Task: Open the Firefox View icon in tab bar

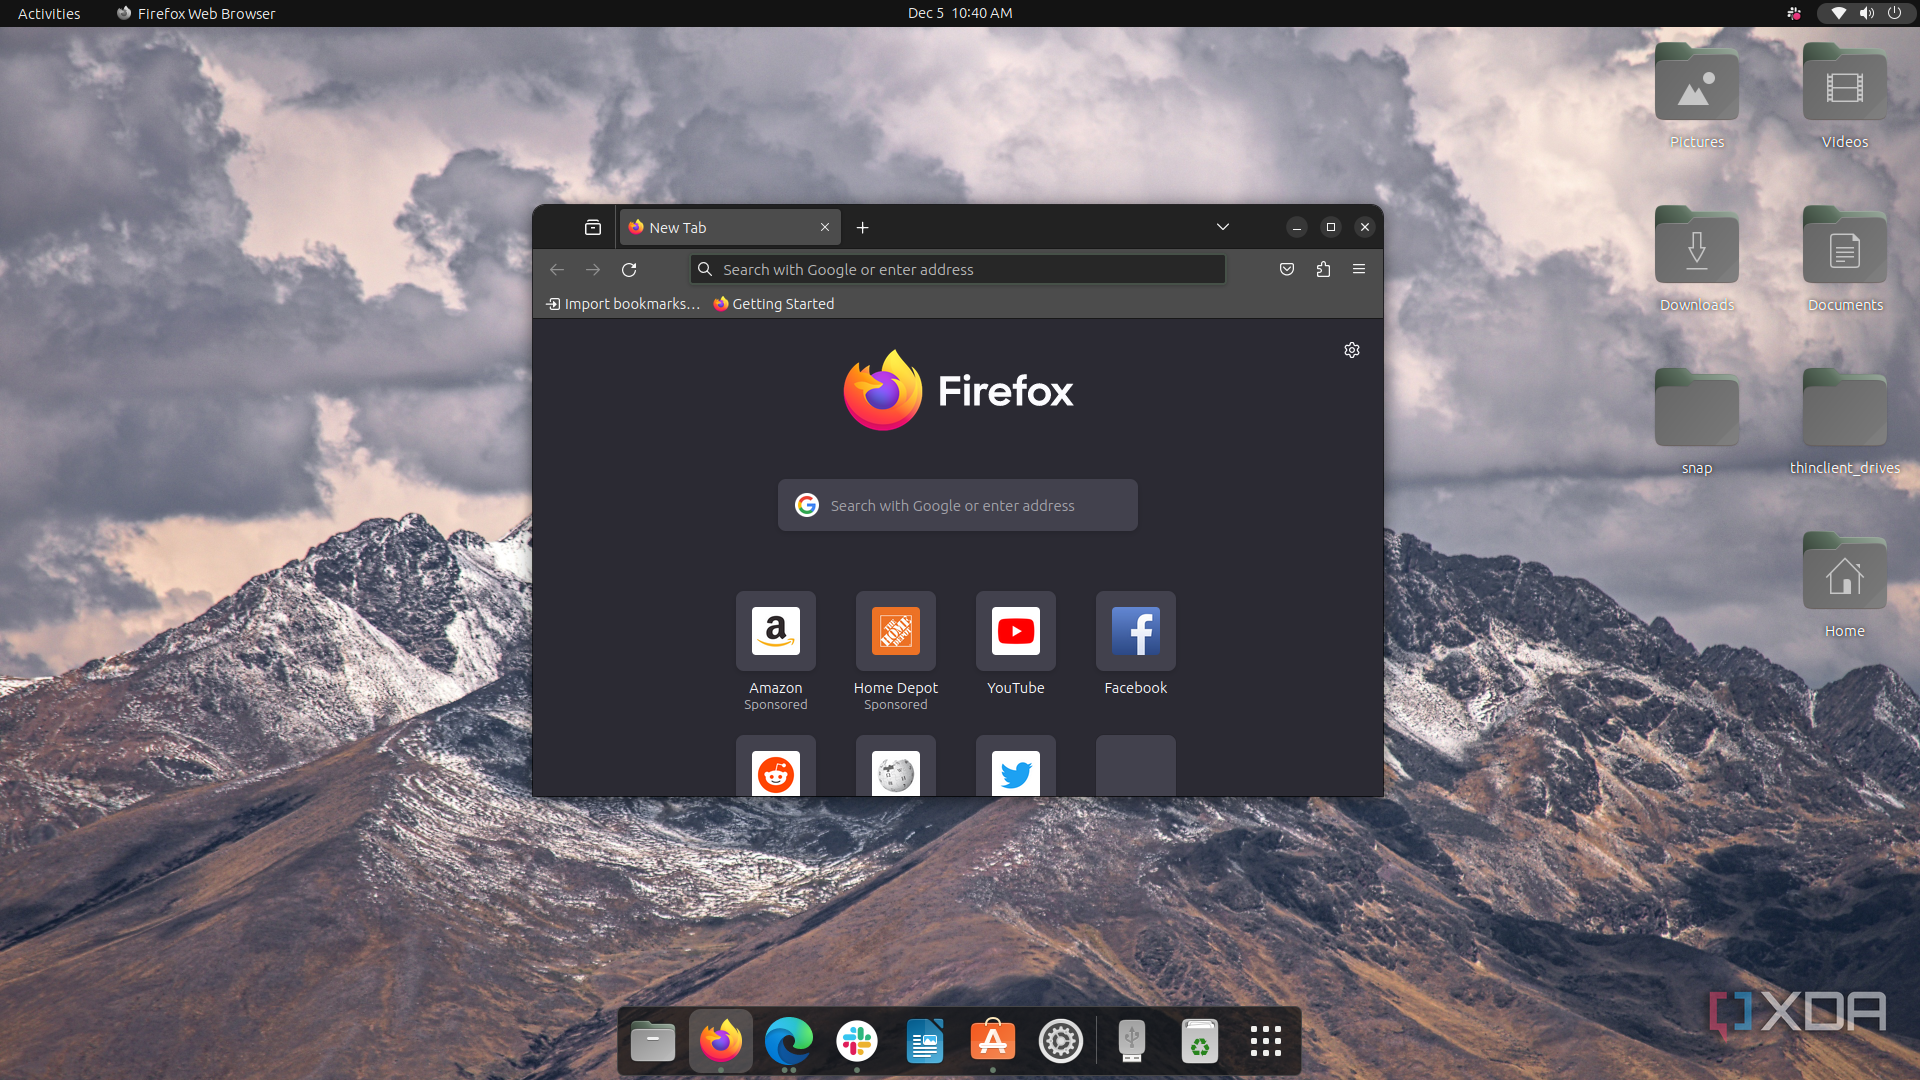Action: 593,228
